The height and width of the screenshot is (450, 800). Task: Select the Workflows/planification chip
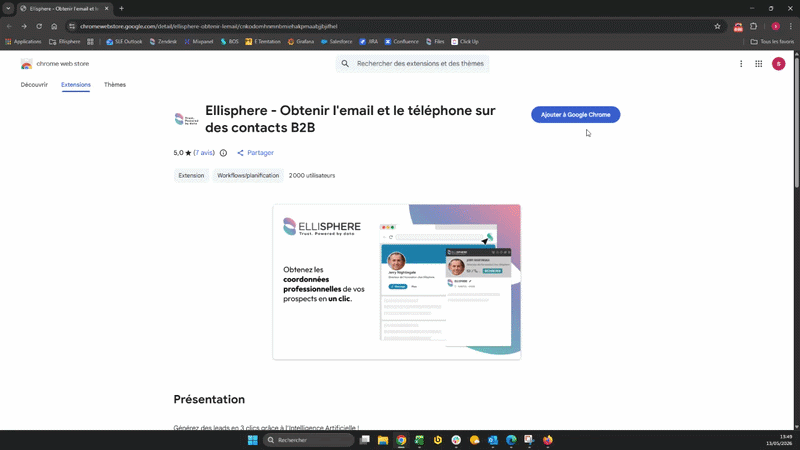point(248,176)
